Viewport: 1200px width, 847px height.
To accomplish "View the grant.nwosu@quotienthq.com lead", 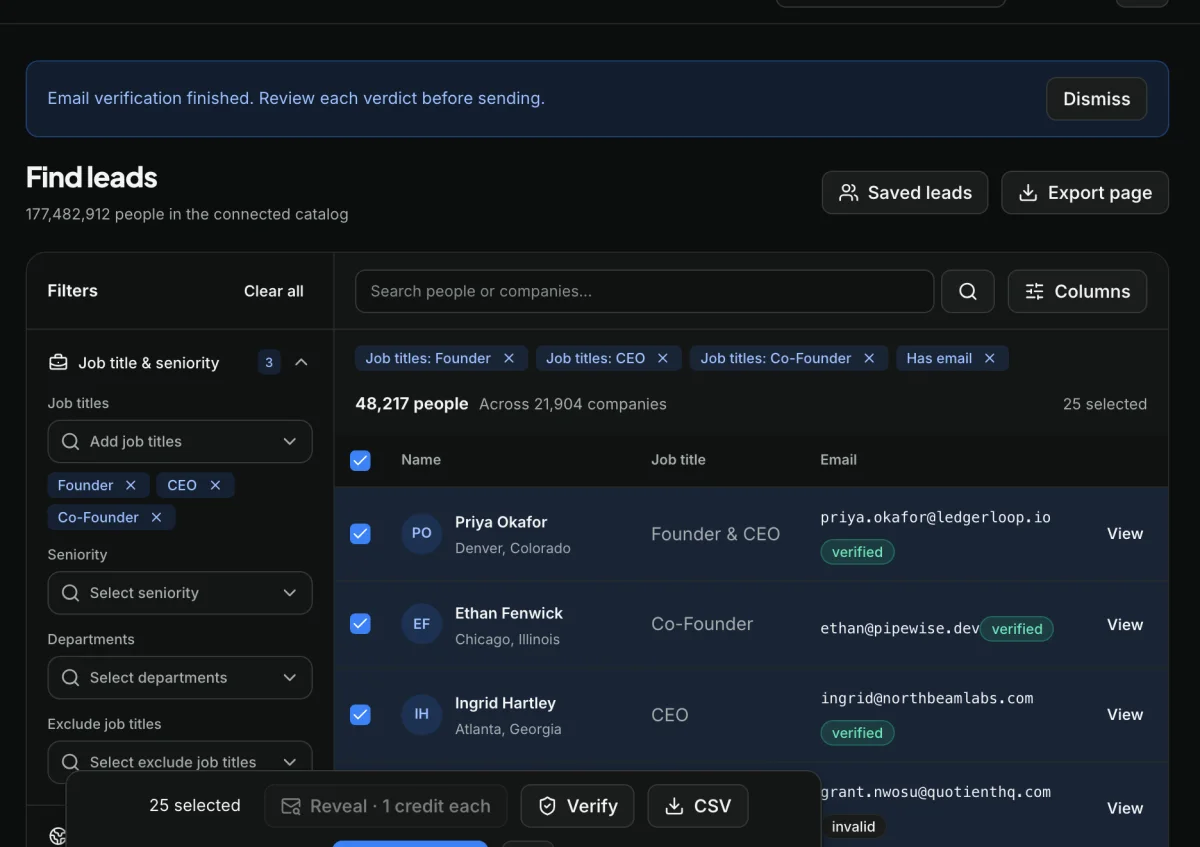I will tap(1125, 808).
